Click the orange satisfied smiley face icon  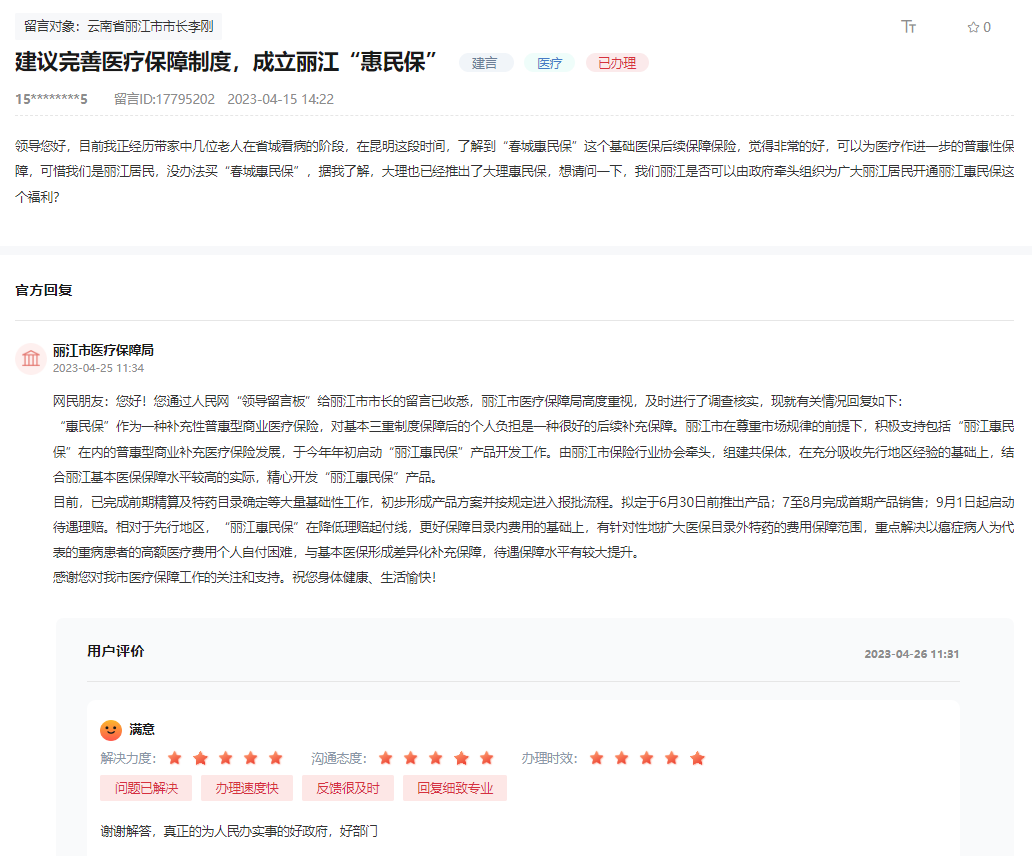(x=111, y=730)
